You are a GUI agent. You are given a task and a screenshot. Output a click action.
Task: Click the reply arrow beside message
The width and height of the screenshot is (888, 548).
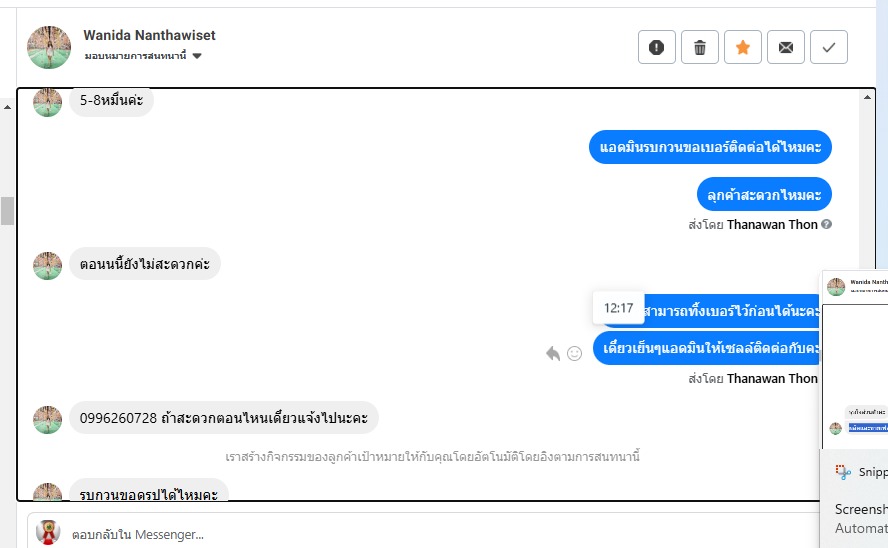pyautogui.click(x=553, y=353)
